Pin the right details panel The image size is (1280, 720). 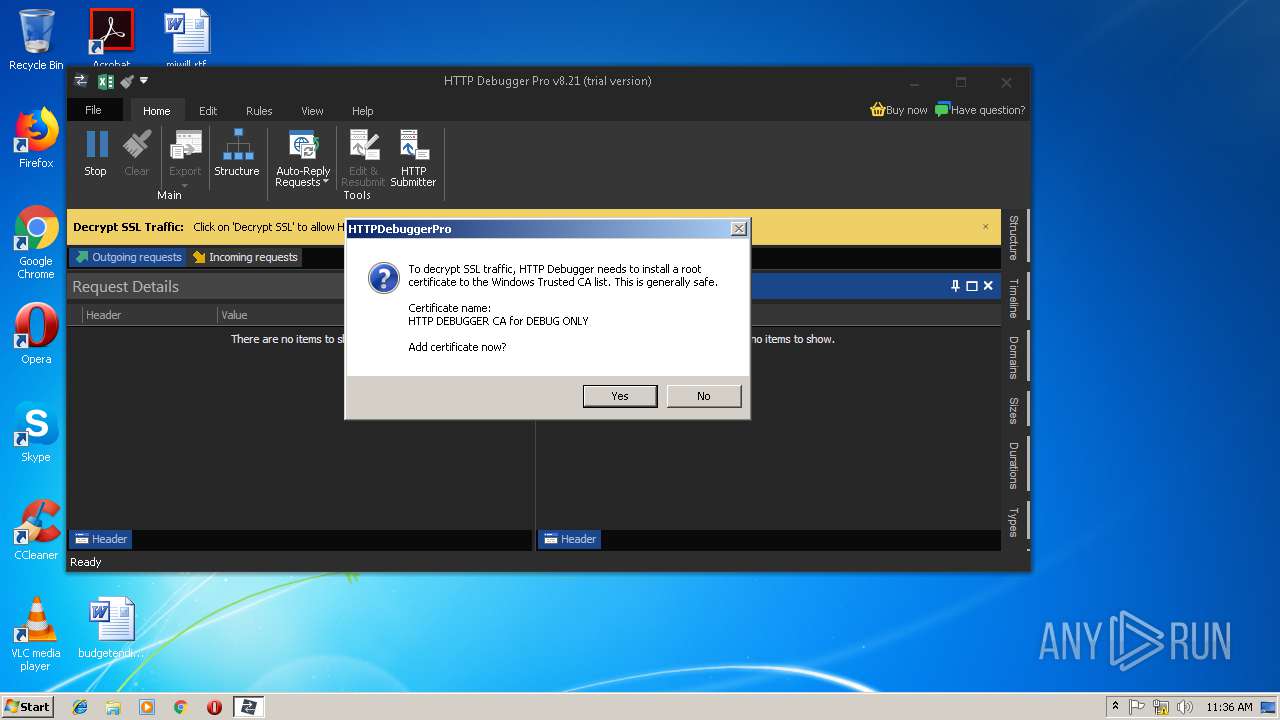pyautogui.click(x=955, y=286)
